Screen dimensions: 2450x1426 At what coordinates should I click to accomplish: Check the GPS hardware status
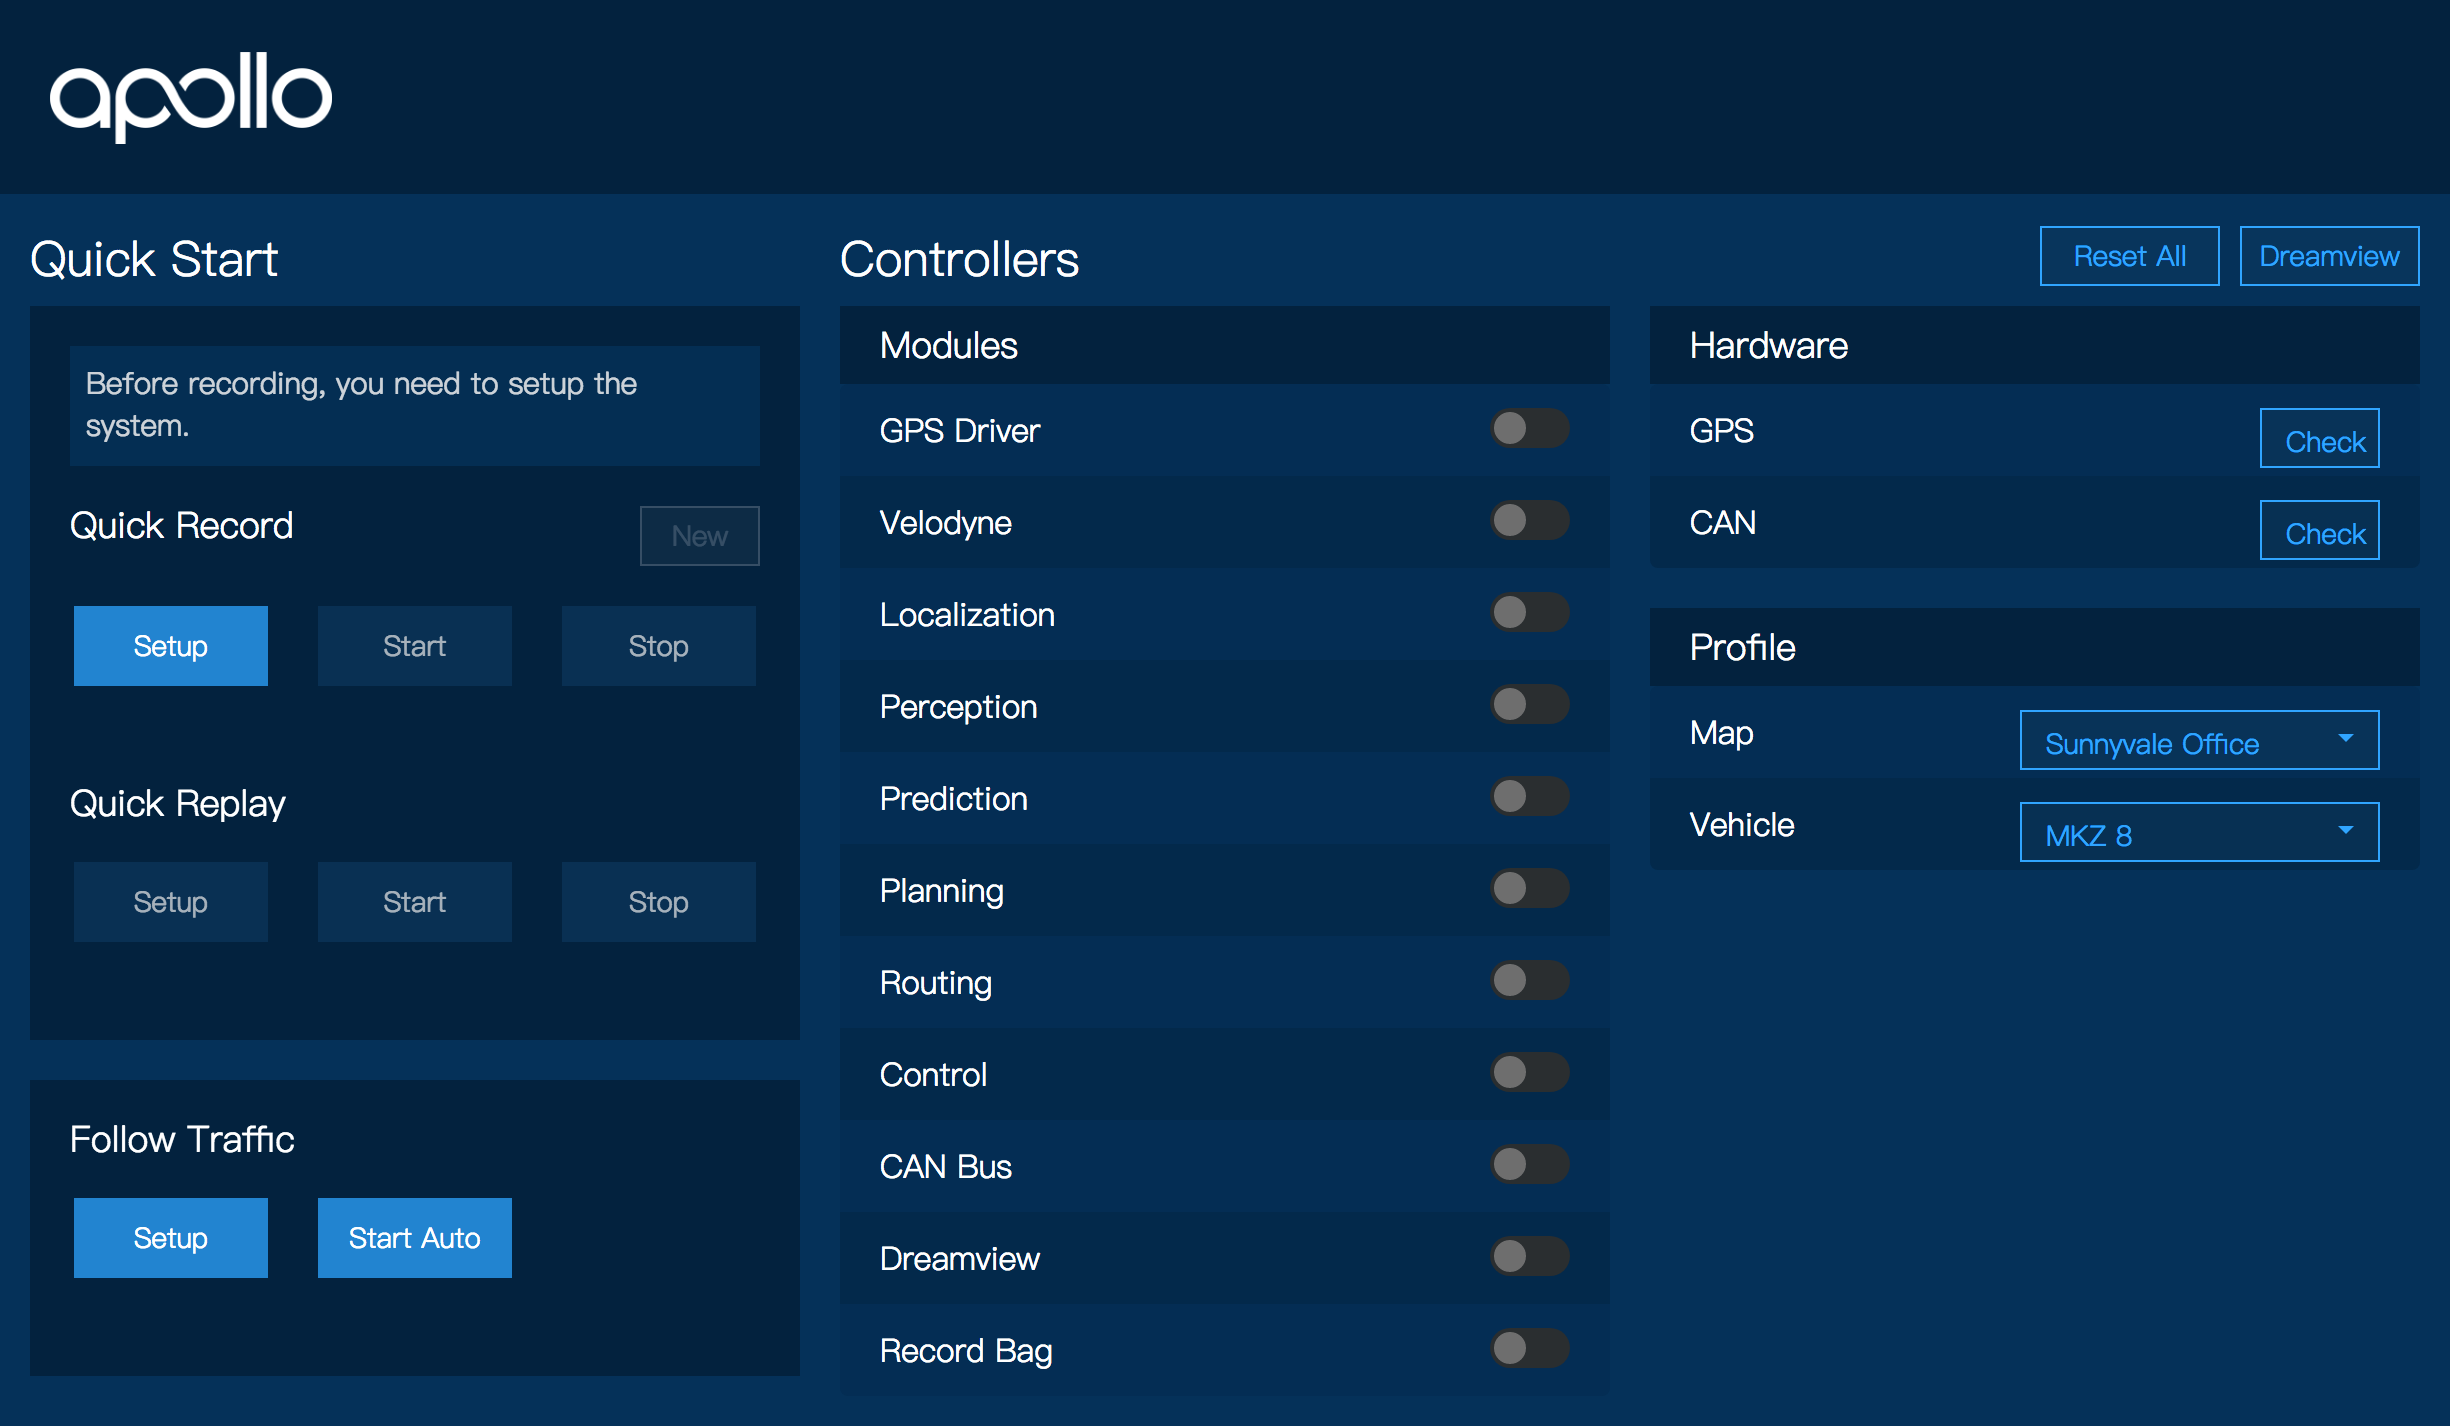click(x=2318, y=439)
